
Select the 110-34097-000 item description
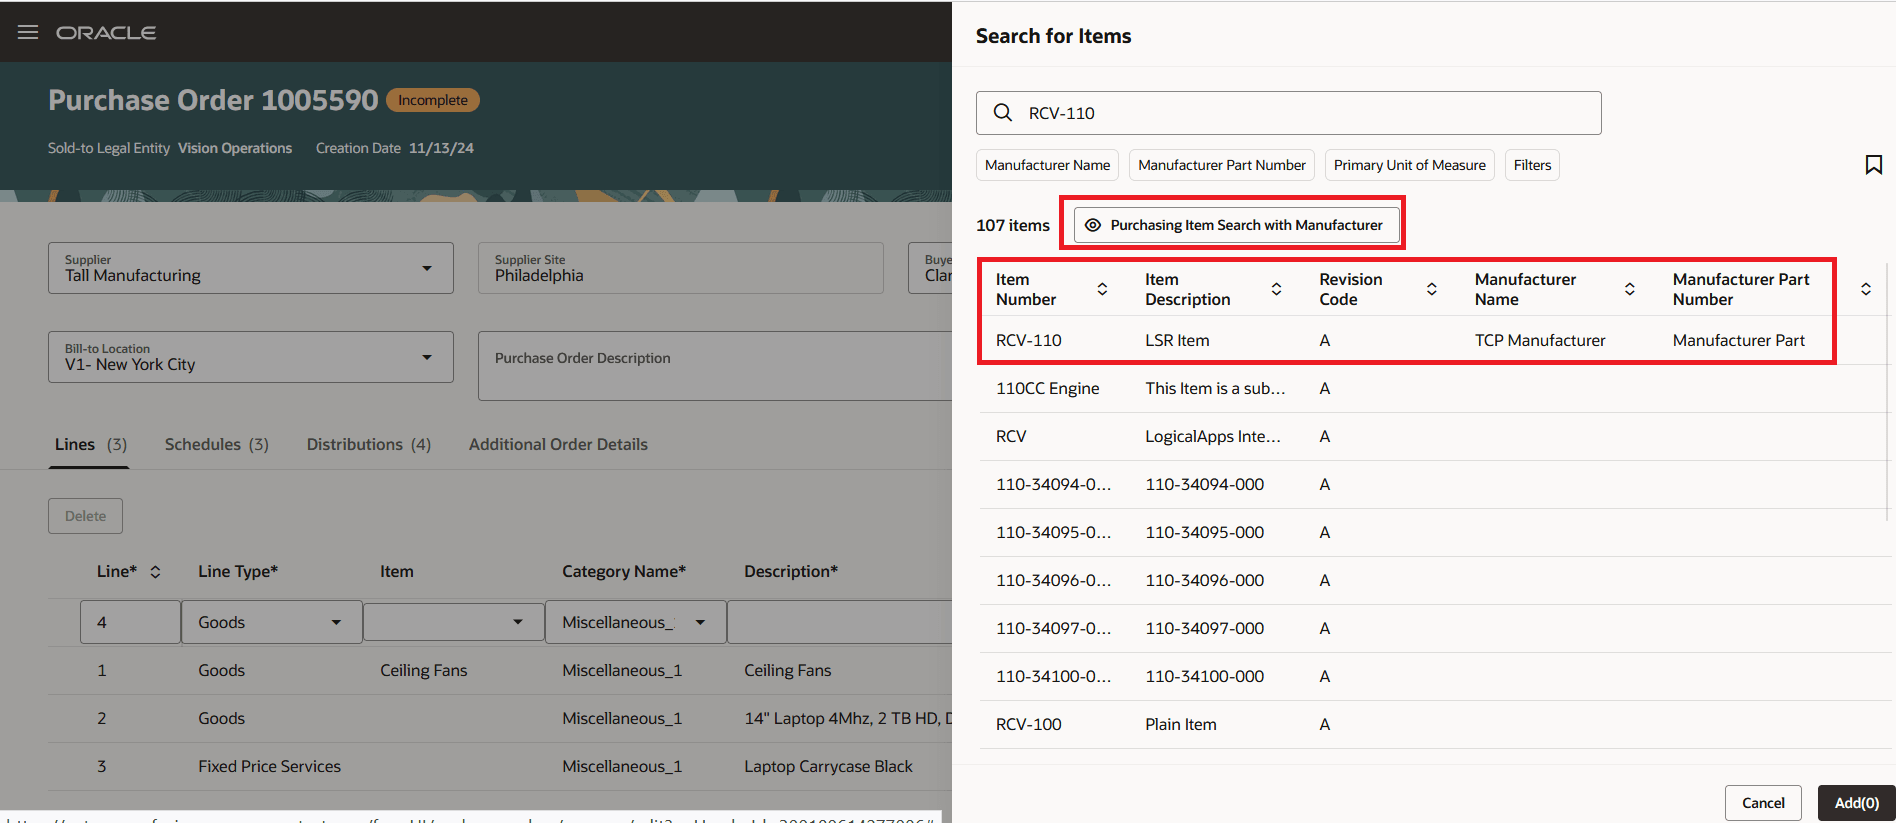coord(1204,628)
